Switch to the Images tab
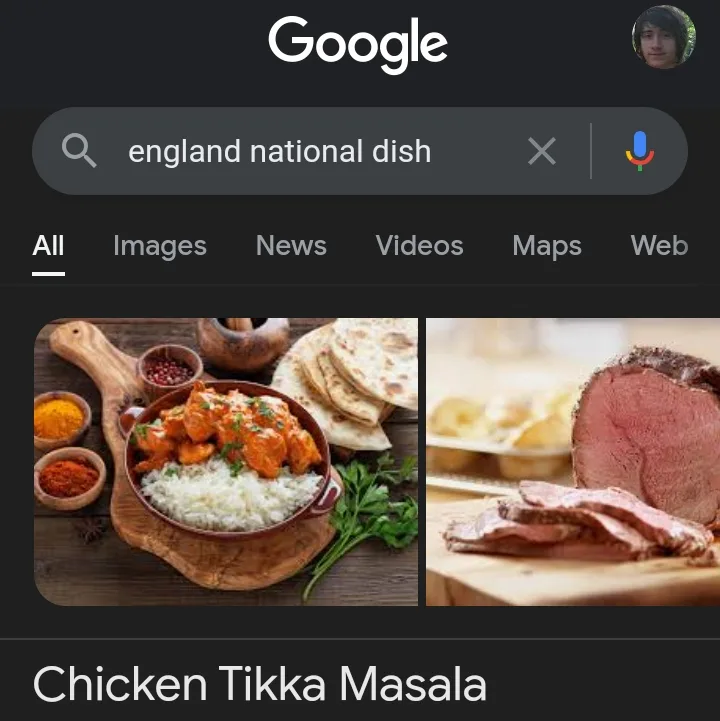The width and height of the screenshot is (720, 721). 160,246
